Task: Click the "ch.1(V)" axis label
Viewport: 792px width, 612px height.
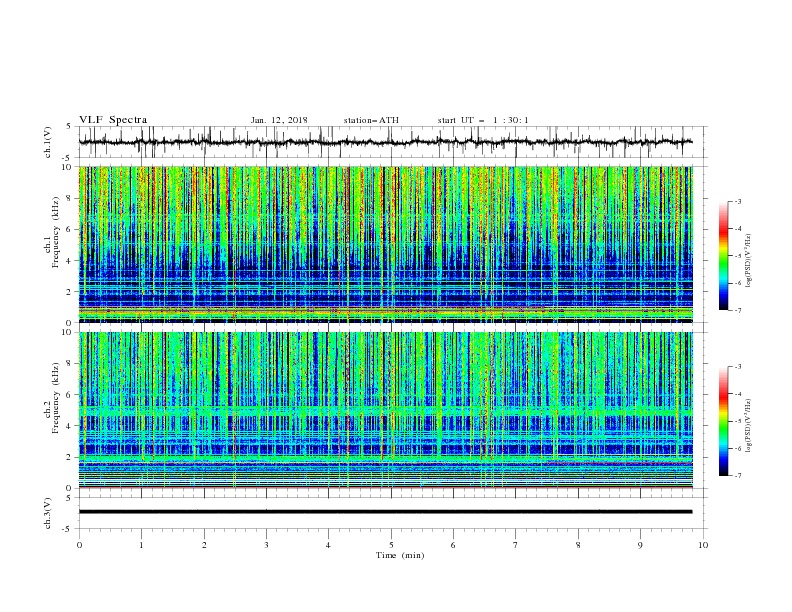Action: pos(48,142)
